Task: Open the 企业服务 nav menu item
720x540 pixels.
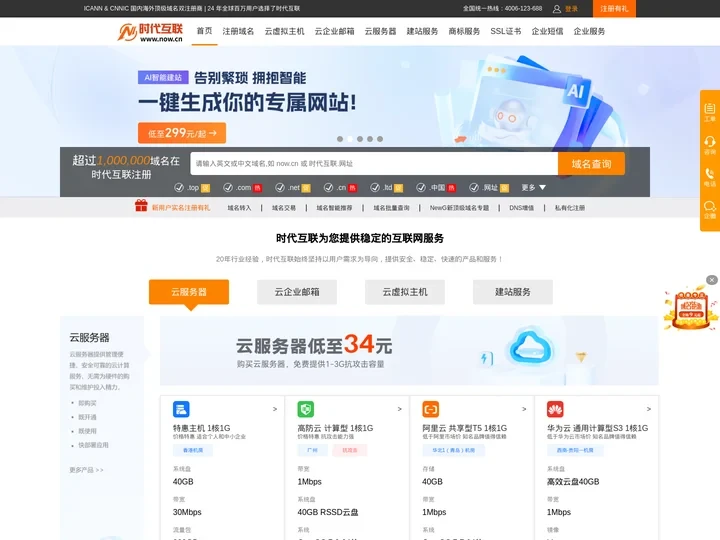Action: [x=589, y=31]
